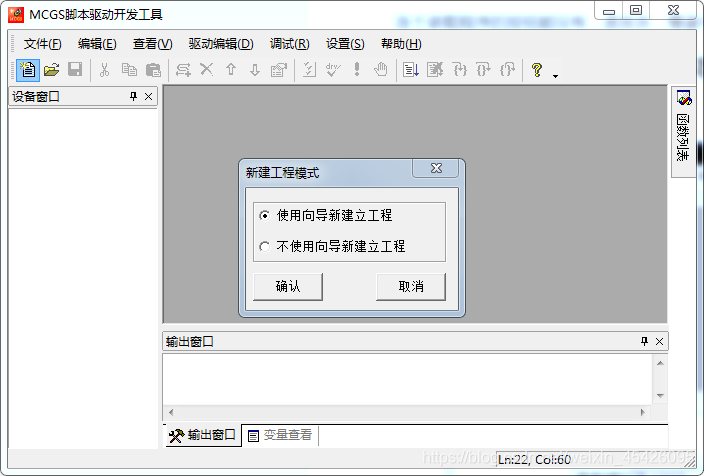The height and width of the screenshot is (476, 704).
Task: Click the output scrollbar down arrow
Action: (660, 396)
